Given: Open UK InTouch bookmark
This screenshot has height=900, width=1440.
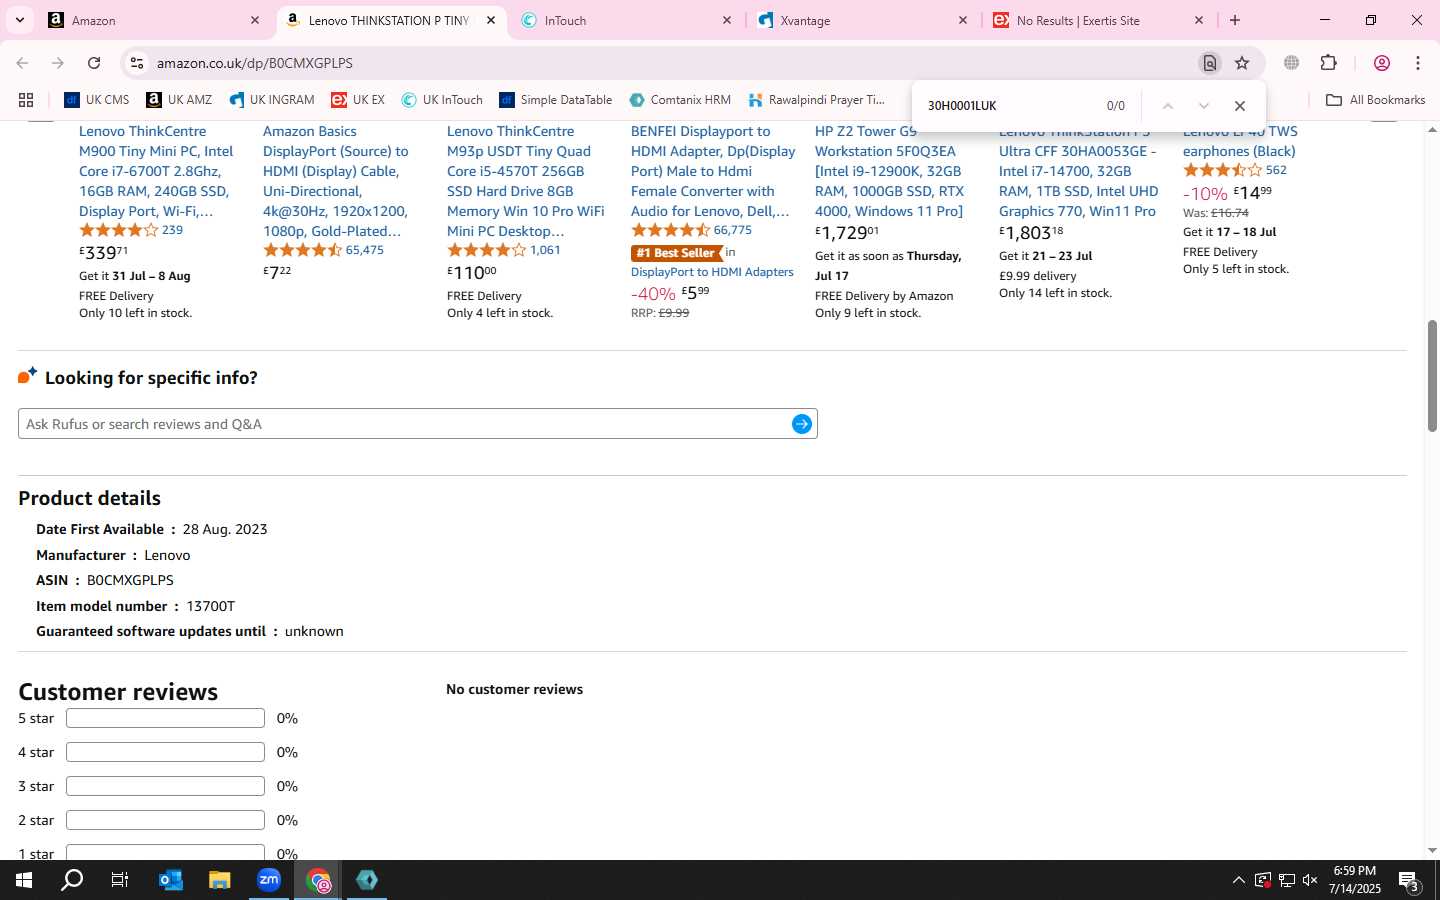Looking at the screenshot, I should tap(442, 100).
